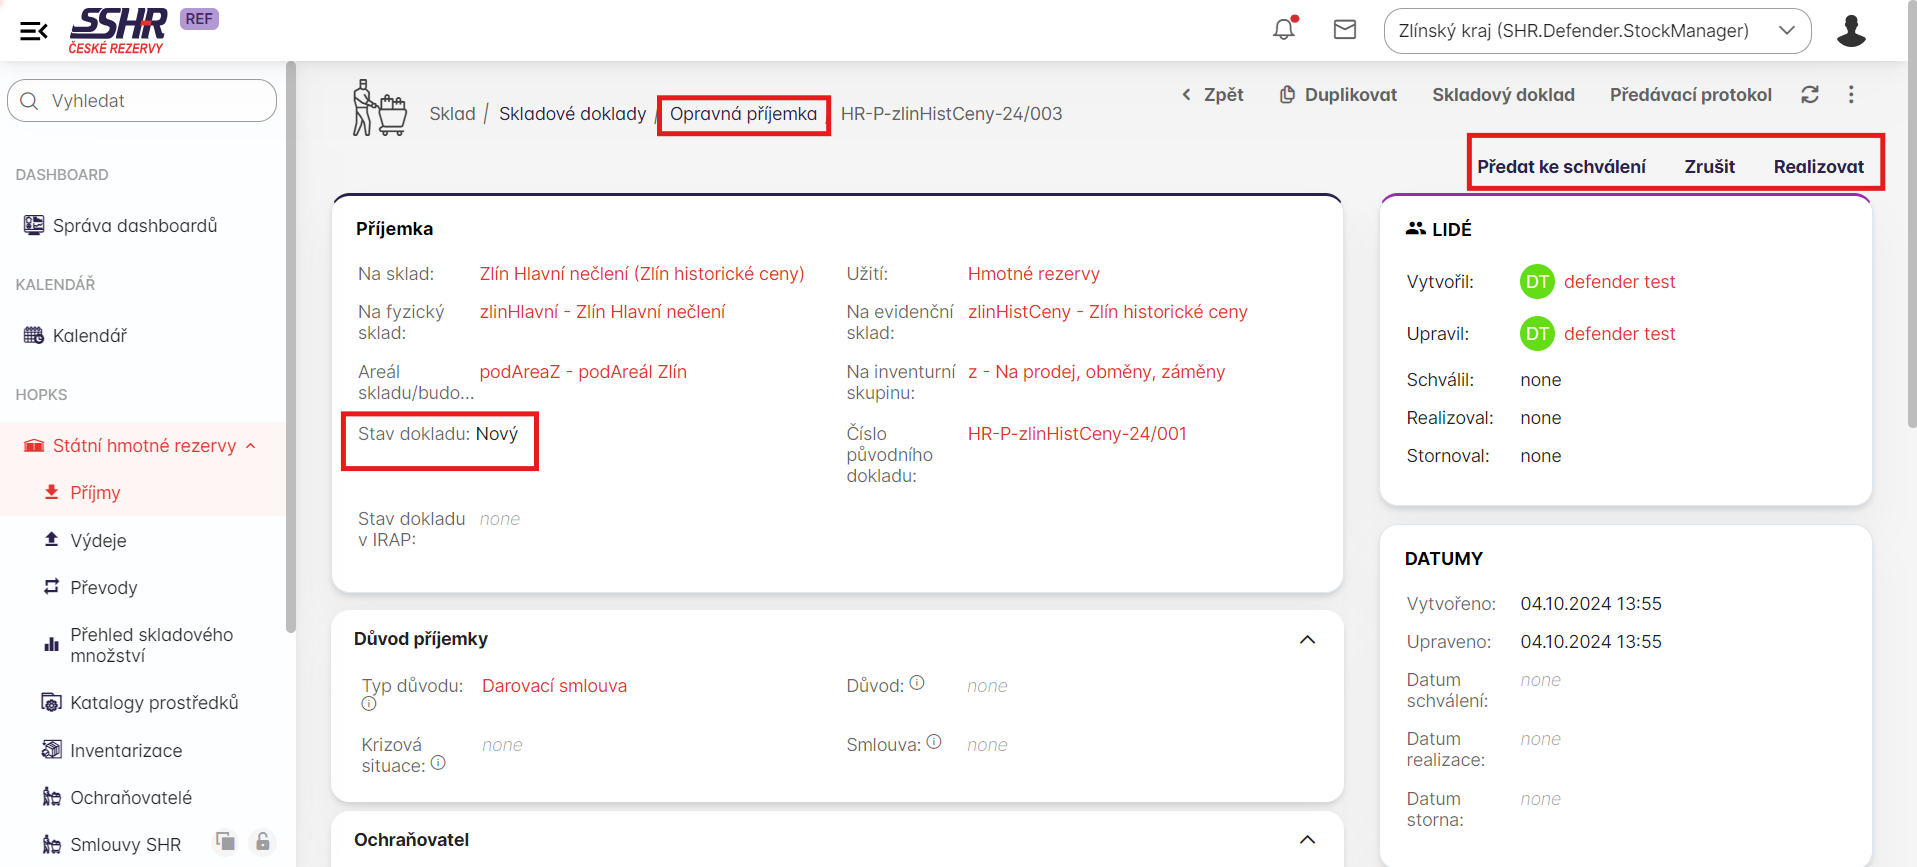Collapse the sidebar with the hamburger icon
The width and height of the screenshot is (1917, 867).
34,31
